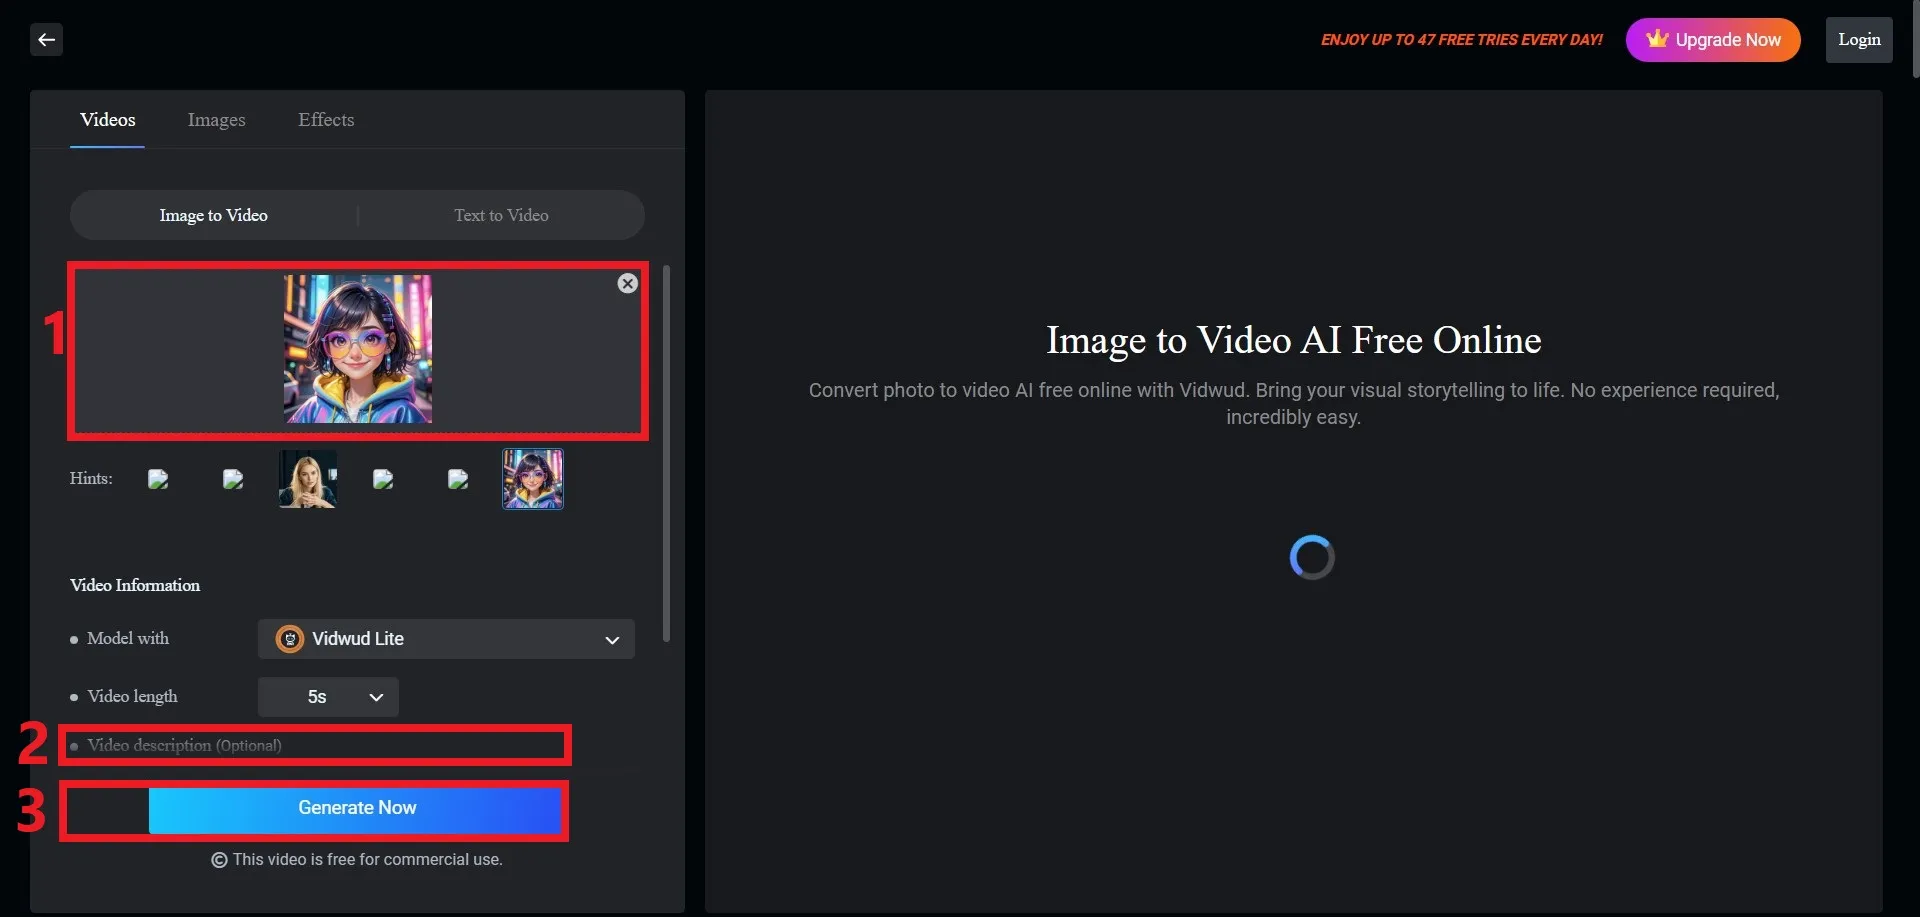Click the Video description optional field
Viewport: 1920px width, 917px height.
(315, 746)
